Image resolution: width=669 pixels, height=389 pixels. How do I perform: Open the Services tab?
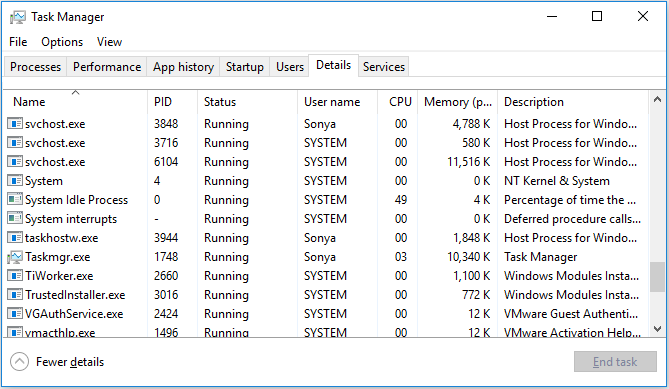[x=384, y=67]
